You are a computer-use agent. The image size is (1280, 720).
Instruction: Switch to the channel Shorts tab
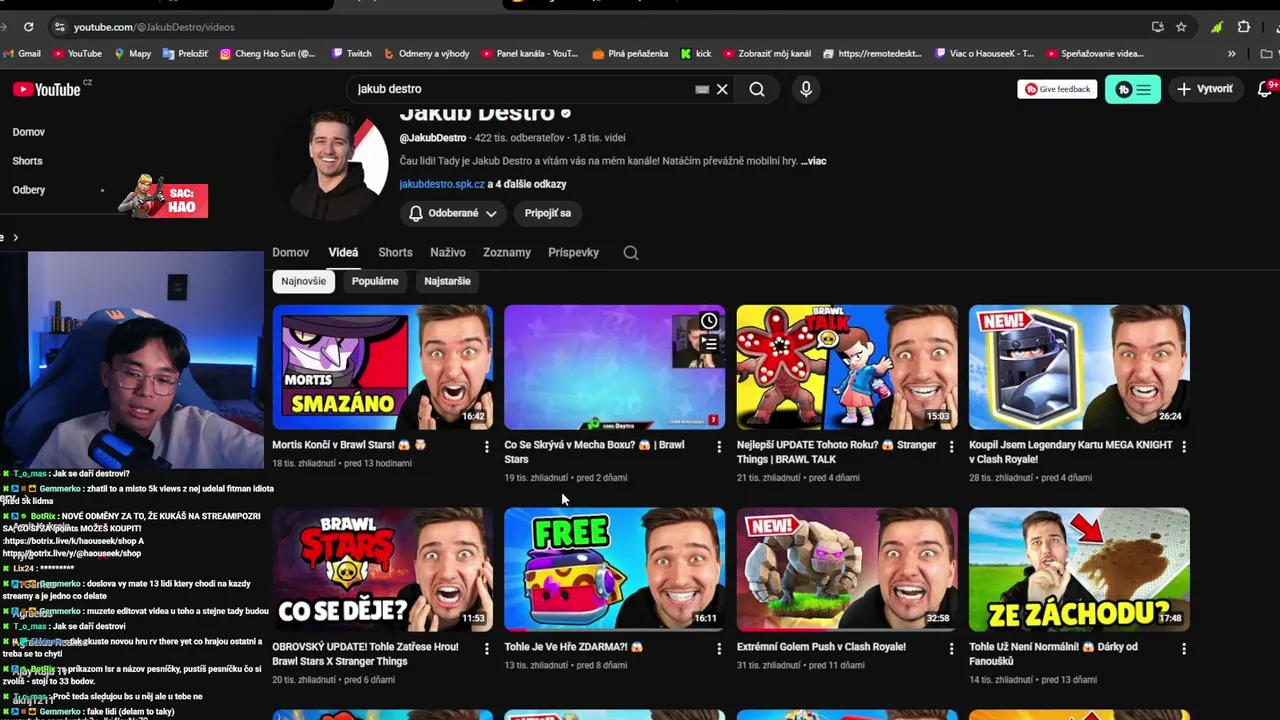(395, 253)
